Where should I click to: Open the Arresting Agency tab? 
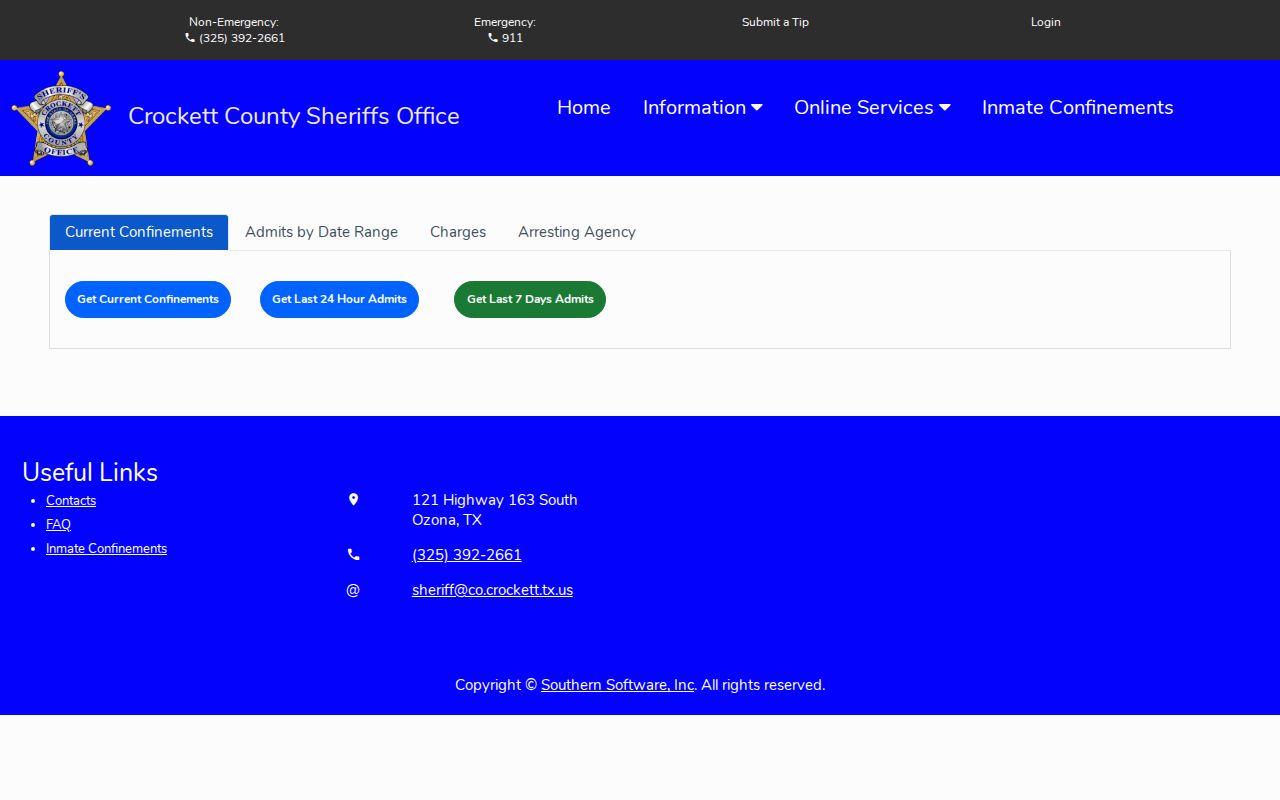tap(577, 232)
